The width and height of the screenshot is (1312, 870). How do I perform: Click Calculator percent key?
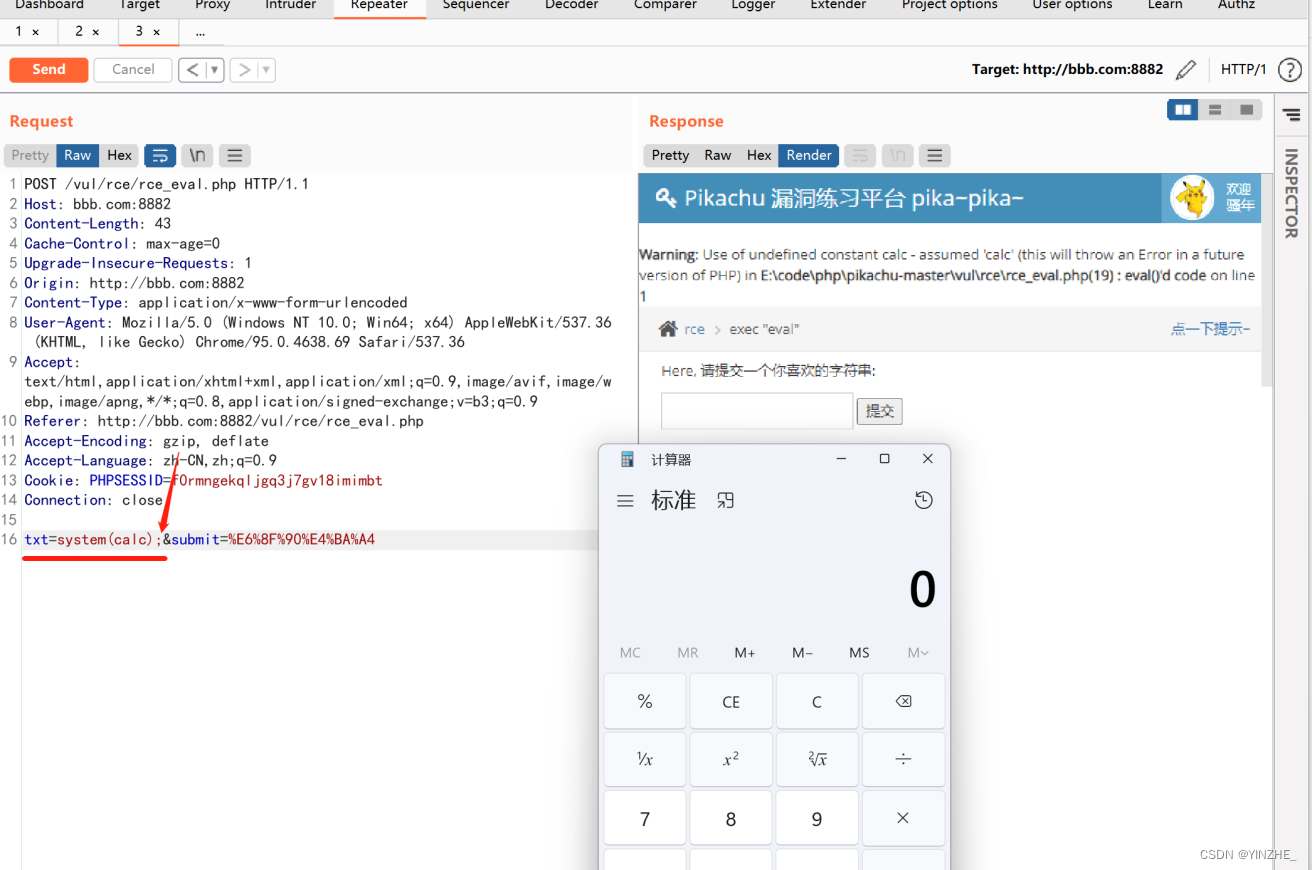point(645,702)
